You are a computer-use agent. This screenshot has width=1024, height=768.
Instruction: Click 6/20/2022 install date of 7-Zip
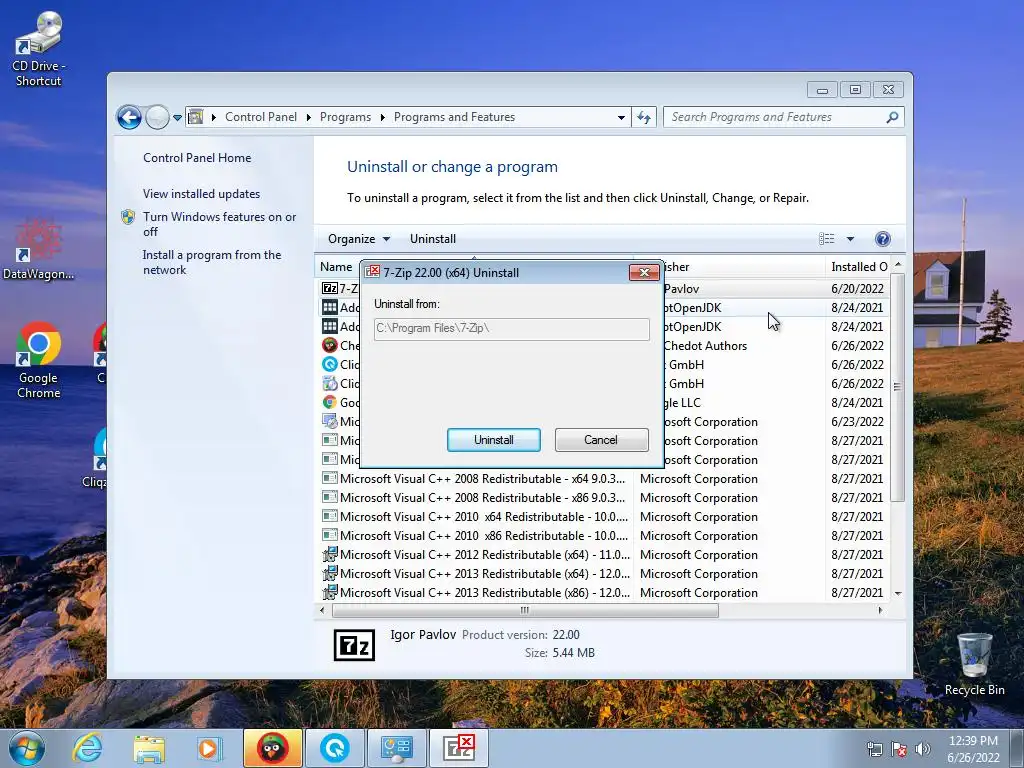[x=857, y=289]
